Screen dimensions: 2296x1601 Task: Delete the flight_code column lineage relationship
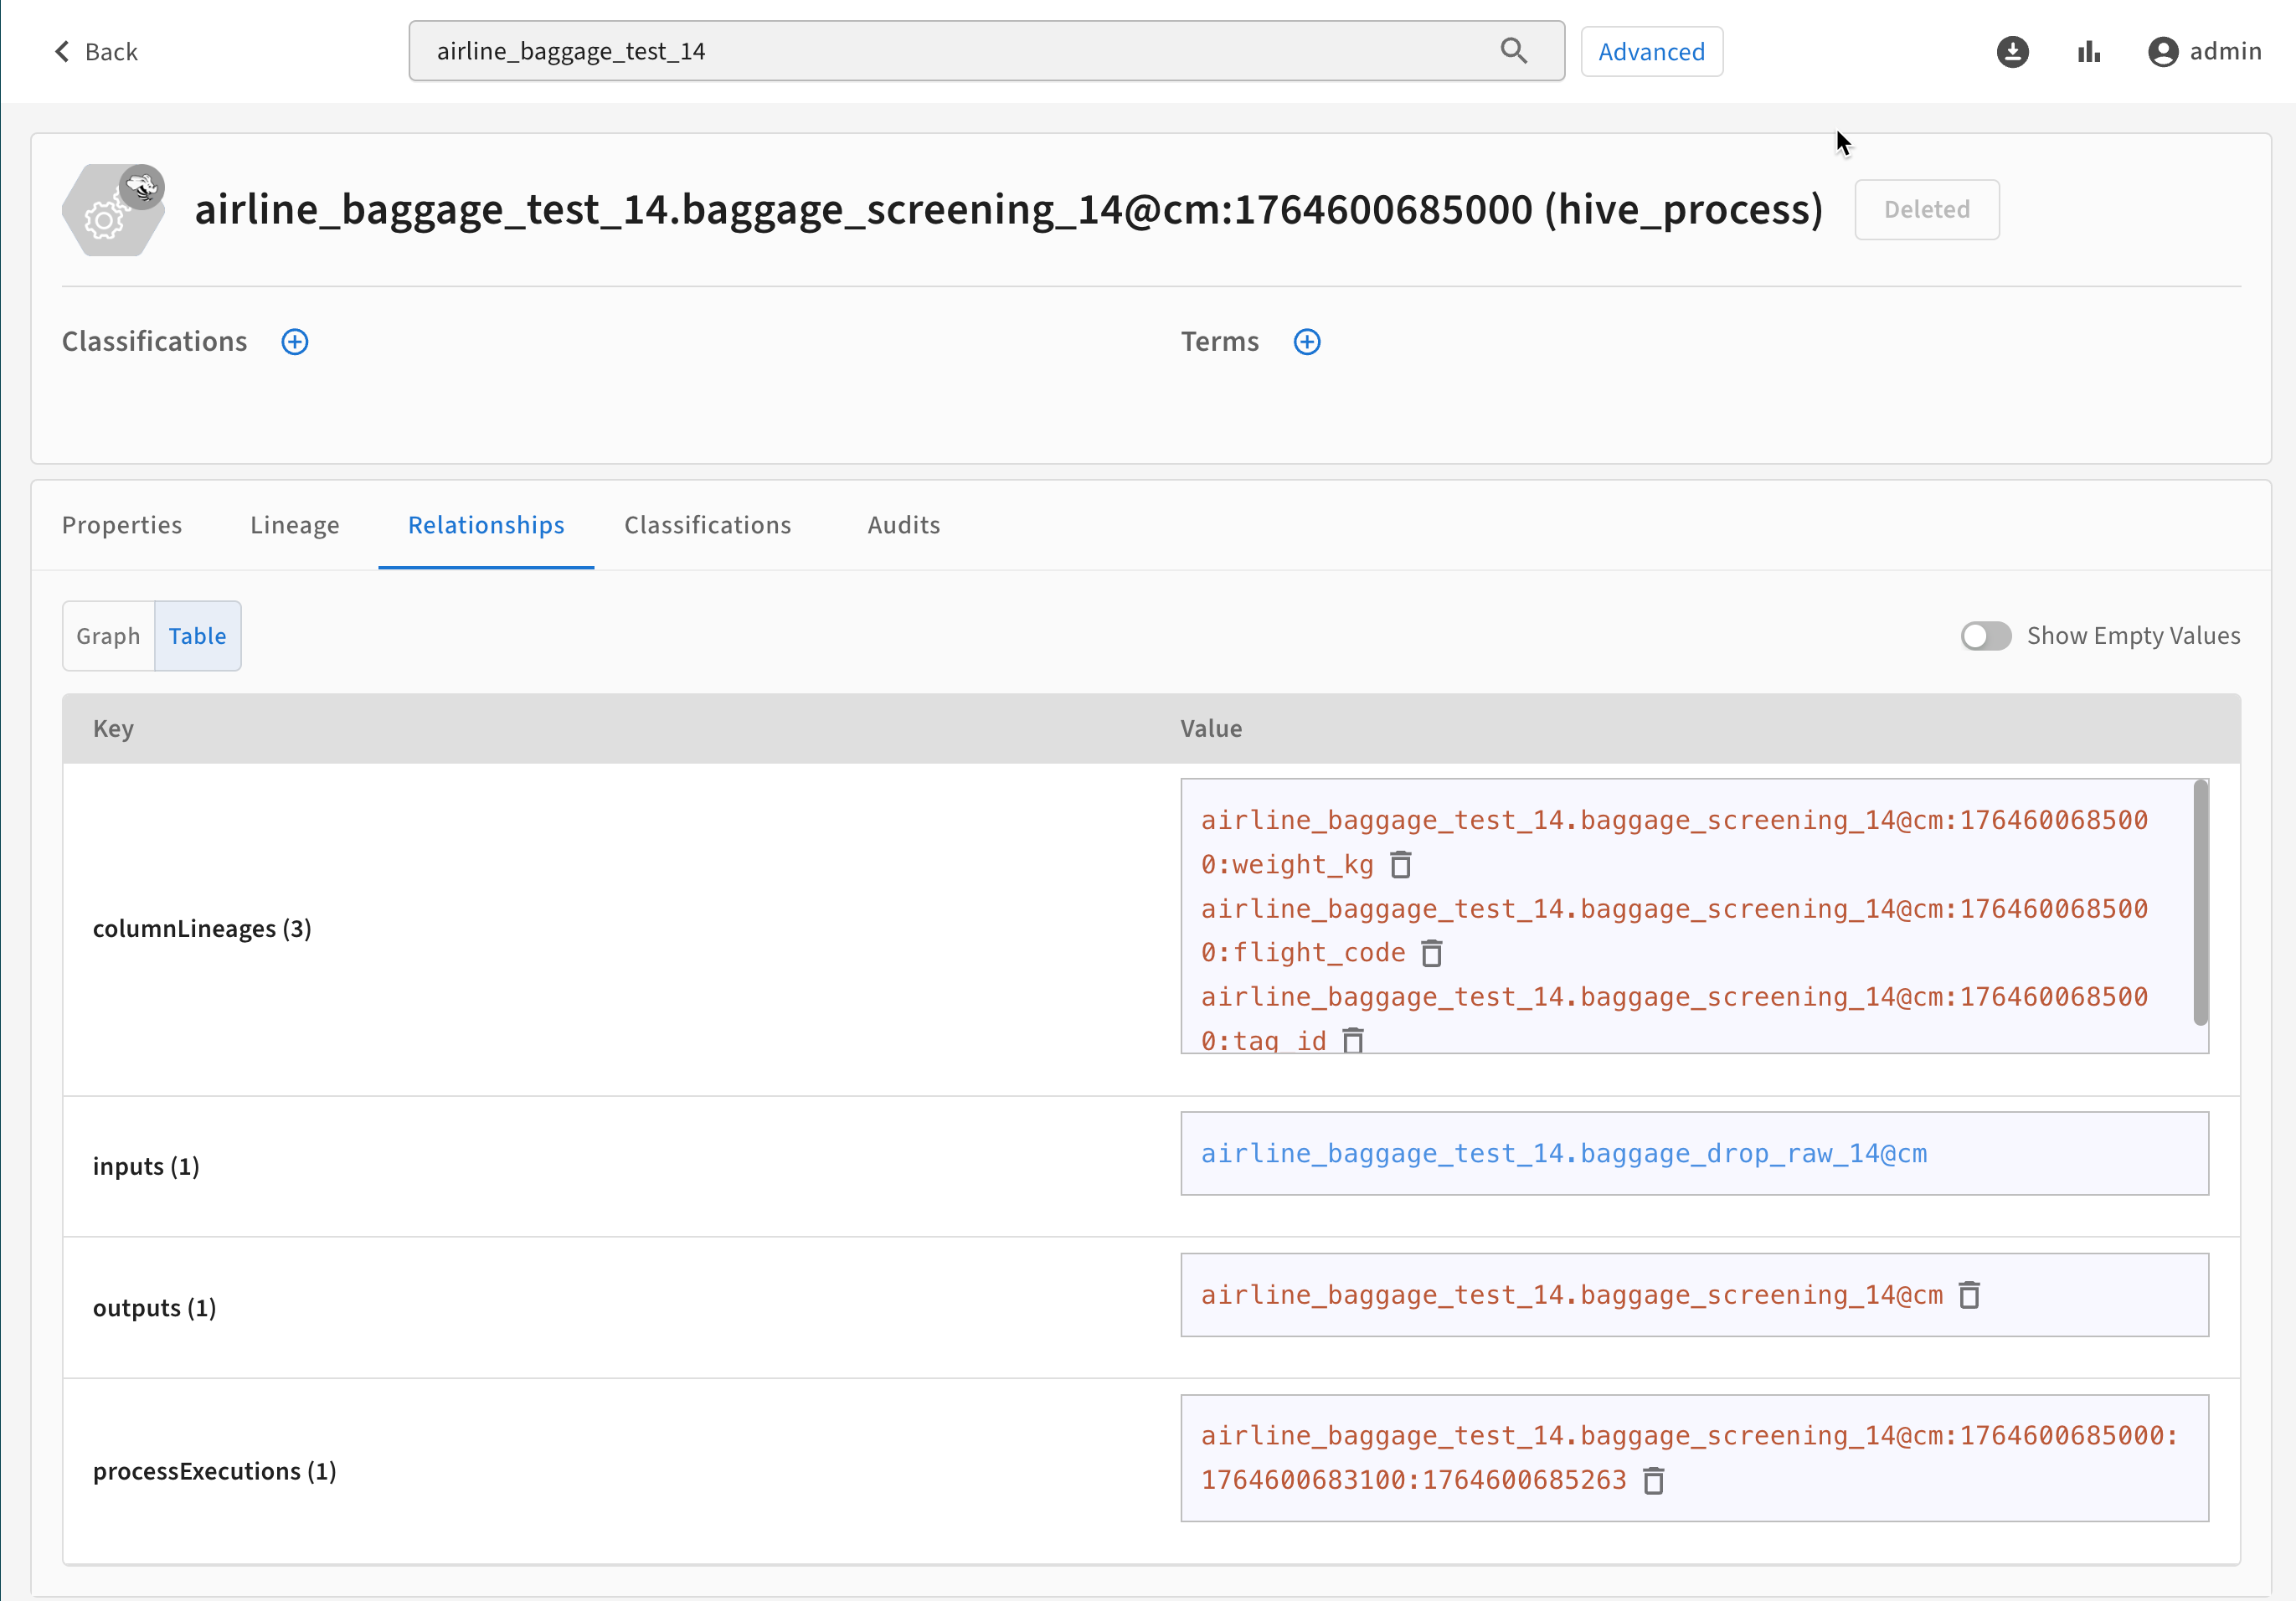click(1431, 953)
